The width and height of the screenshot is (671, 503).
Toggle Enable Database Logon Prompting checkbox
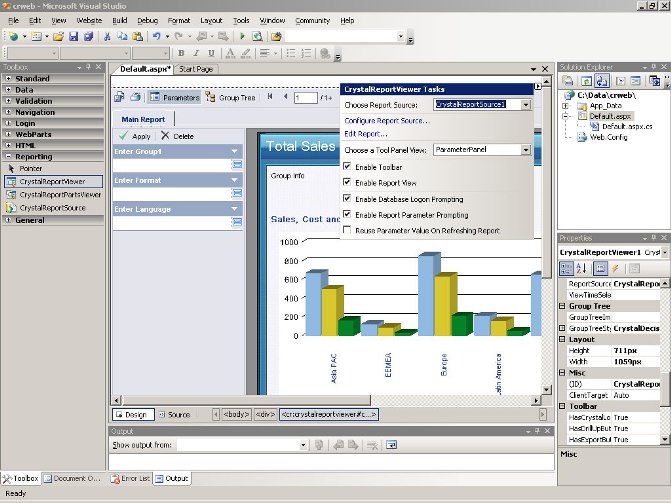pyautogui.click(x=347, y=199)
